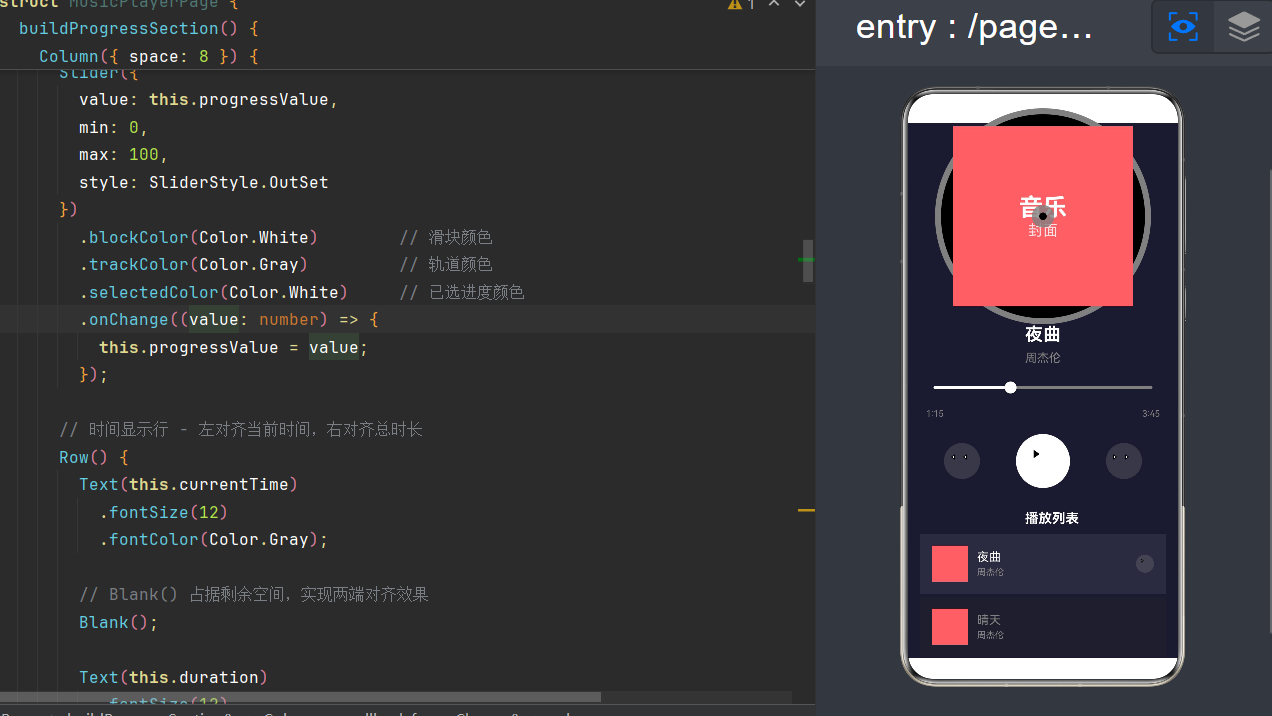Screen dimensions: 1272x716
Task: Click the warning indicator in editor header
Action: pyautogui.click(x=740, y=5)
